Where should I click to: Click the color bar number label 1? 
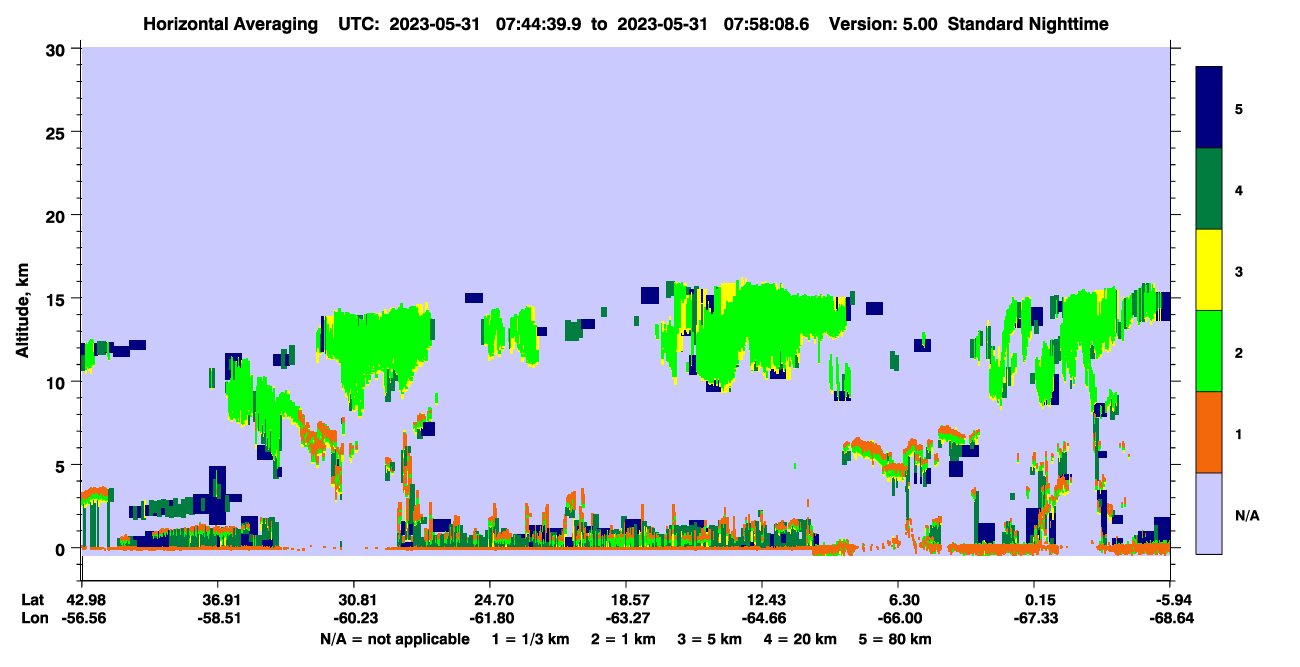tap(1239, 433)
